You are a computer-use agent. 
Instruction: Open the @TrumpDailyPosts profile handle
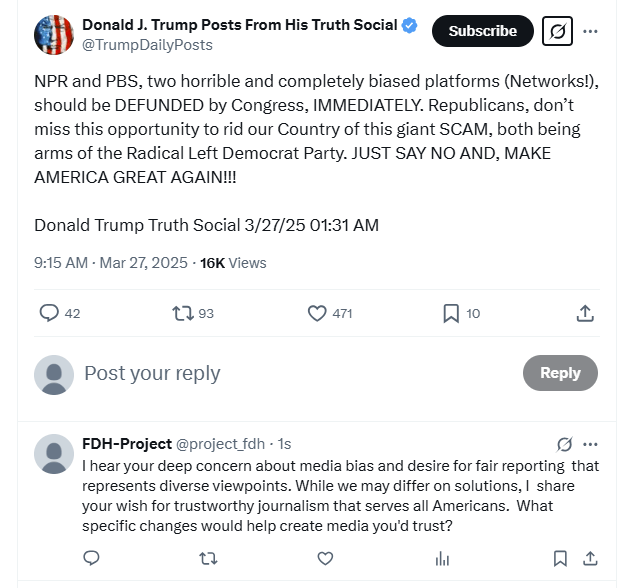[x=147, y=45]
